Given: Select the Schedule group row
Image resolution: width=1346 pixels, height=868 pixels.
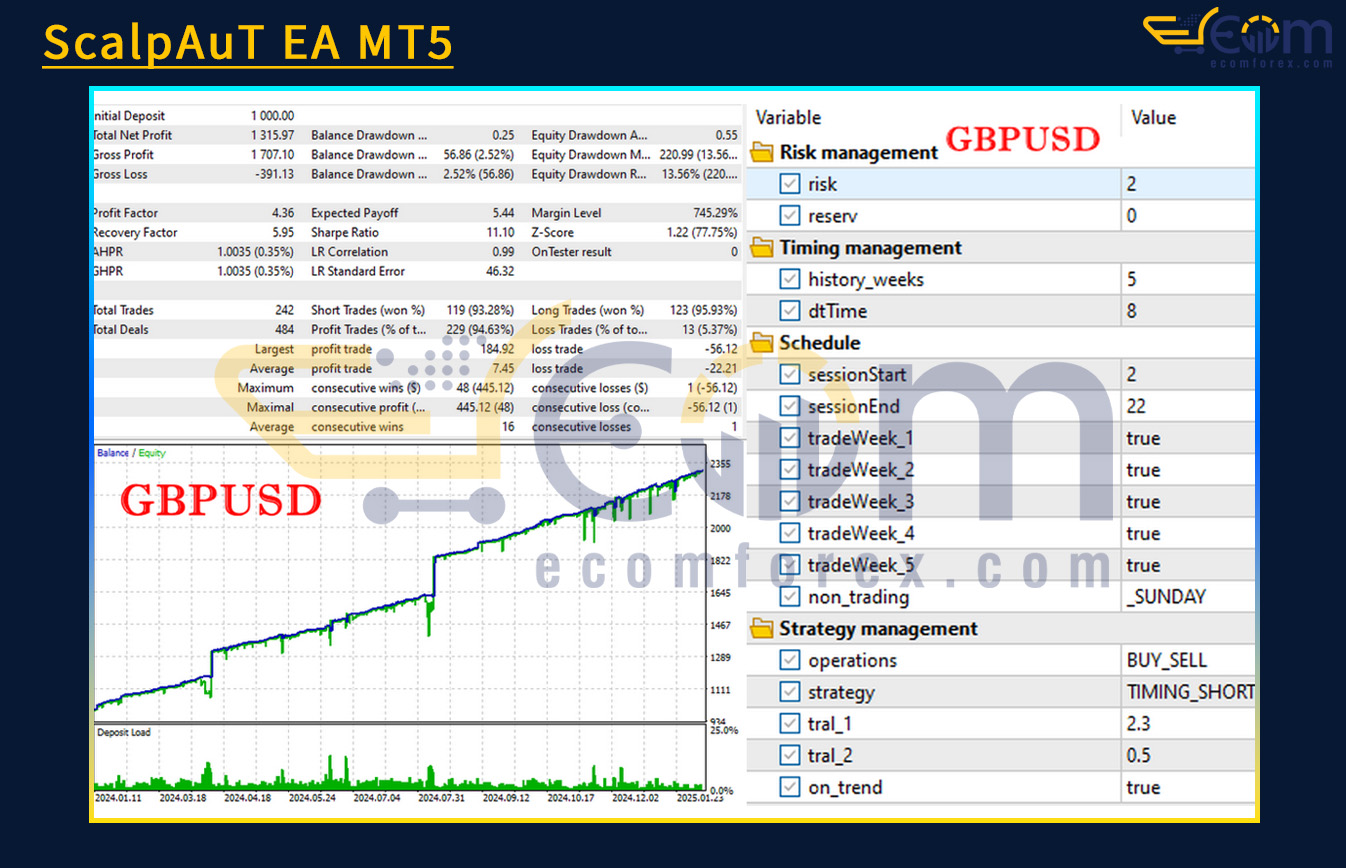Looking at the screenshot, I should pyautogui.click(x=1001, y=343).
